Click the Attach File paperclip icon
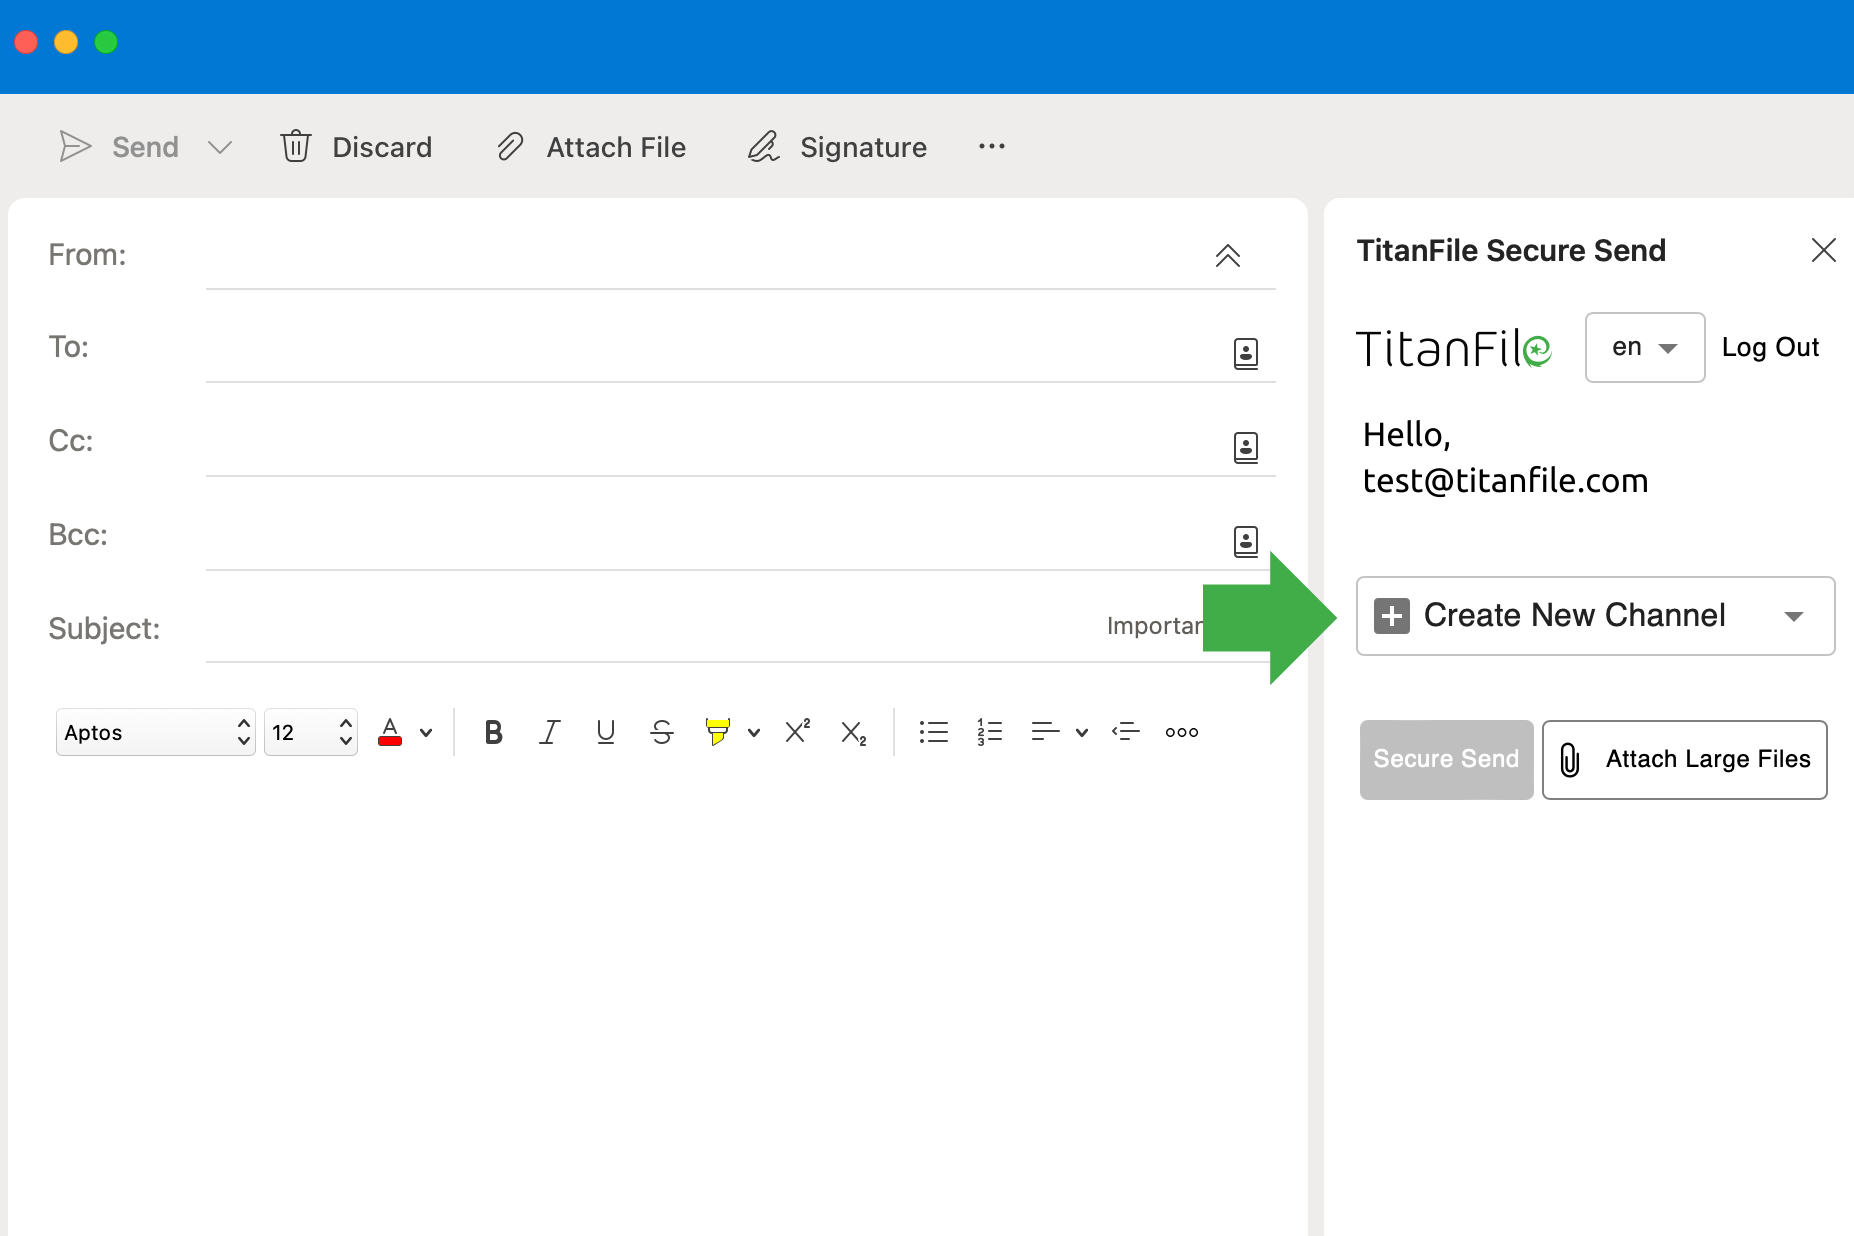Screen dimensions: 1854x1236 point(510,146)
